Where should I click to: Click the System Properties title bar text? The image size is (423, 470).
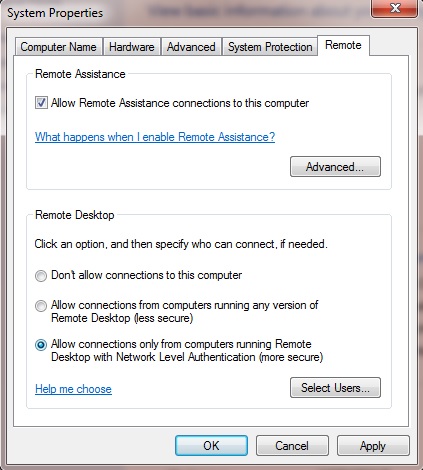[55, 13]
